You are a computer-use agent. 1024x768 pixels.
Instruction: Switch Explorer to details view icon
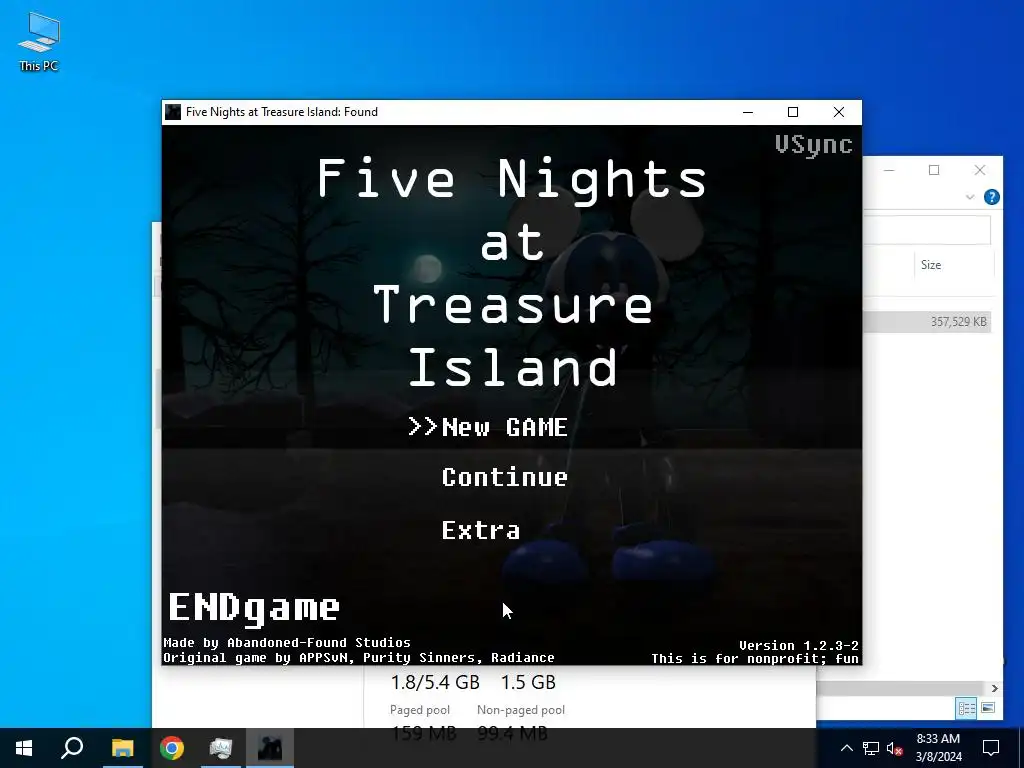coord(966,708)
